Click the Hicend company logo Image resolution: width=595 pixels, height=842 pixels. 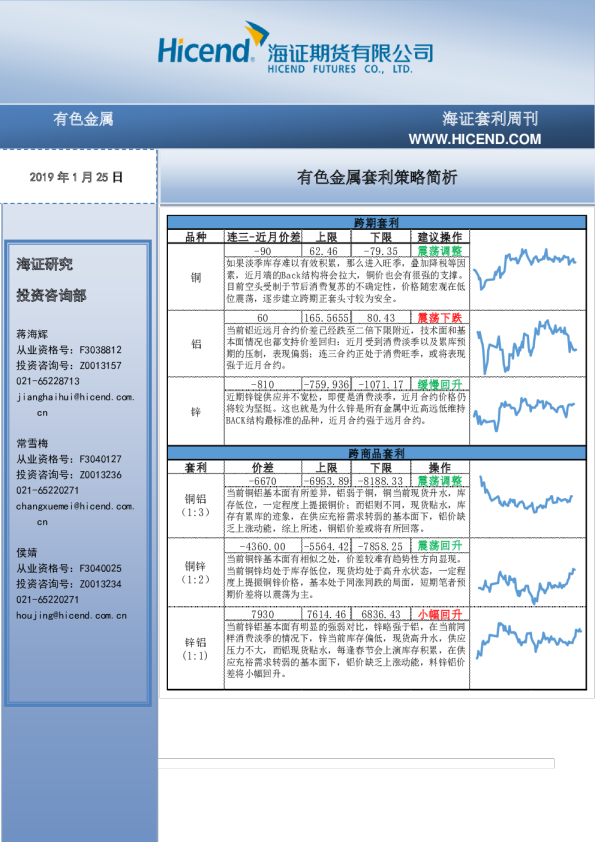[295, 48]
